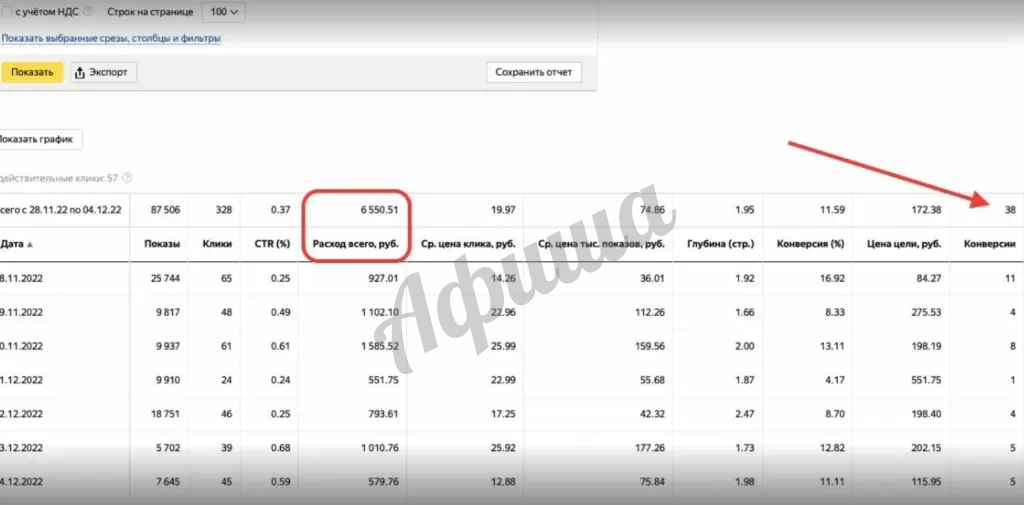Click the help icon beside invalid clicks count
The width and height of the screenshot is (1024, 505).
click(x=127, y=178)
